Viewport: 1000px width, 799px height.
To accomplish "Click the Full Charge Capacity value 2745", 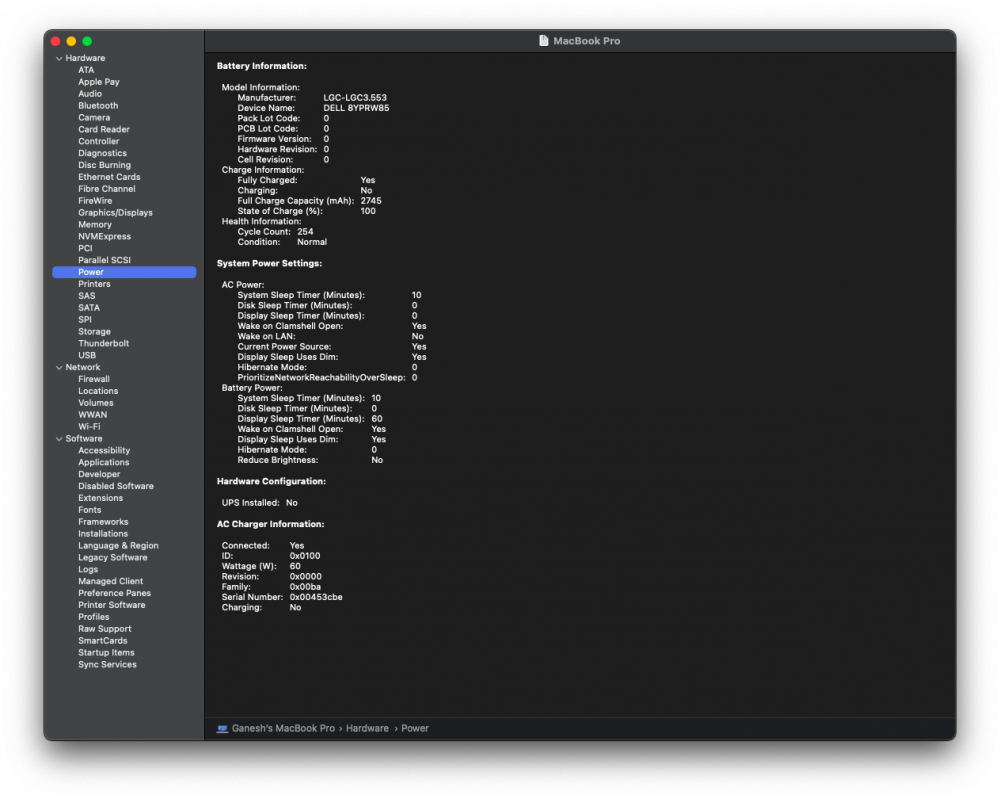I will 371,201.
